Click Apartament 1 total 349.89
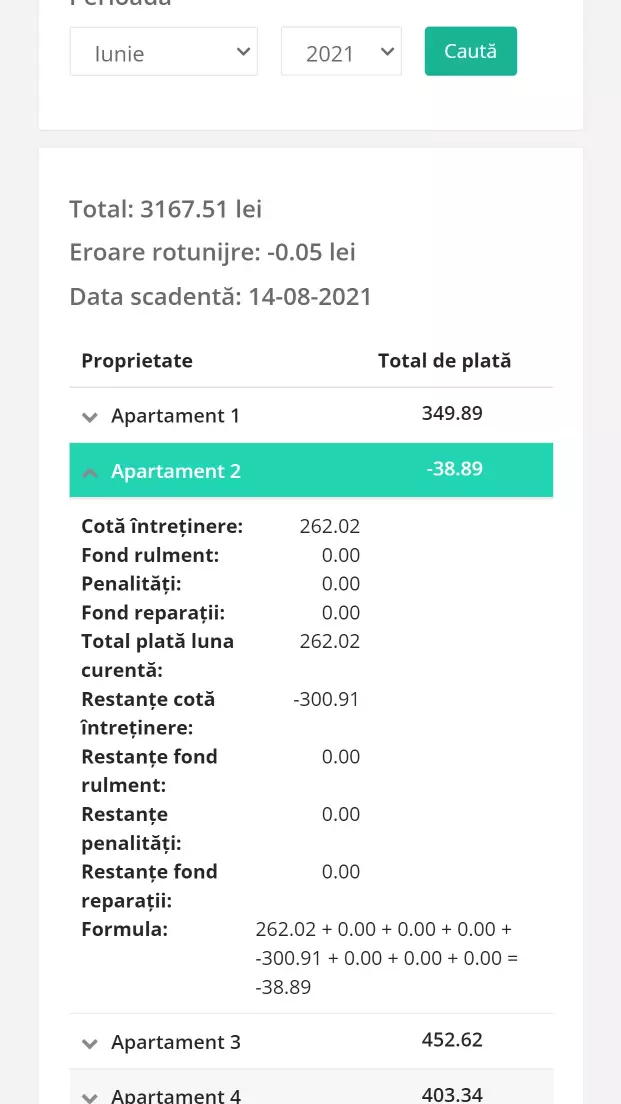The height and width of the screenshot is (1104, 621). click(x=452, y=413)
